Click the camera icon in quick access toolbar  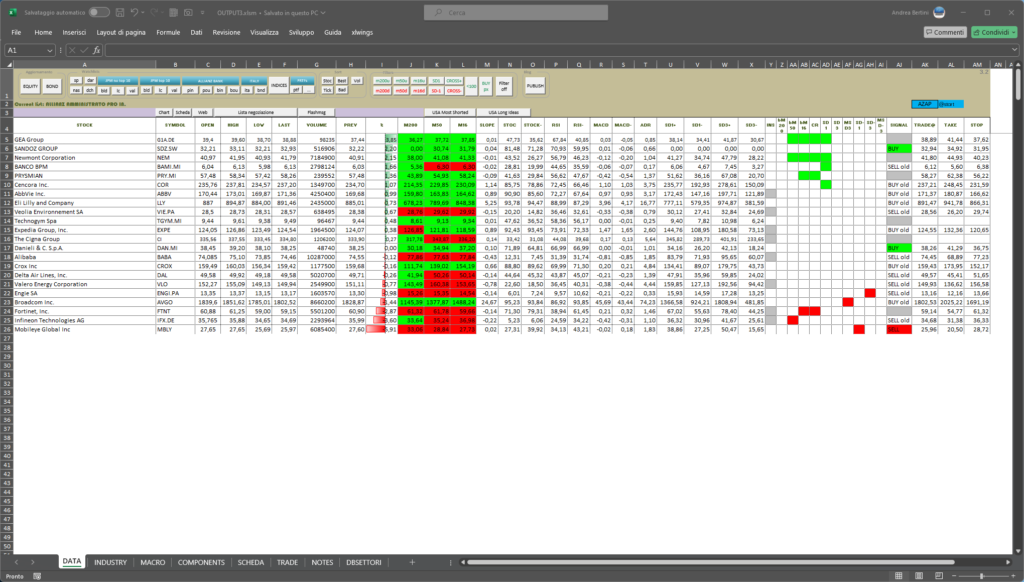tap(188, 12)
